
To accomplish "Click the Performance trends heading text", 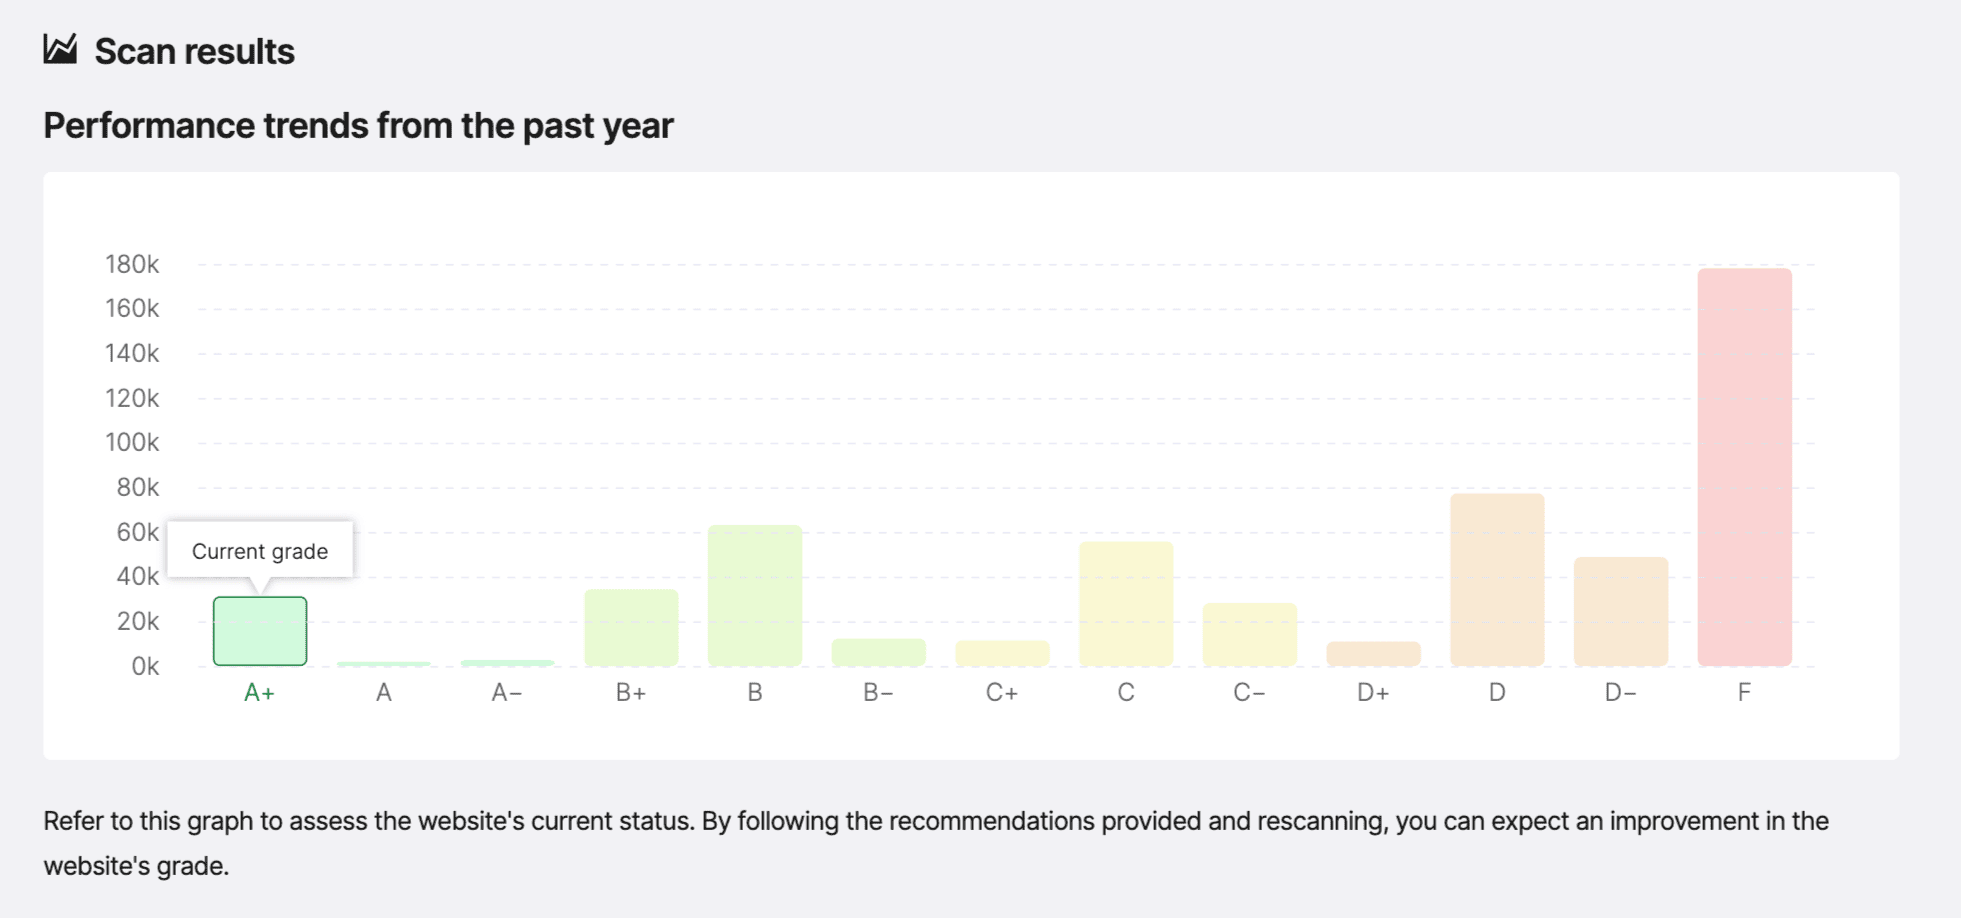I will point(358,126).
